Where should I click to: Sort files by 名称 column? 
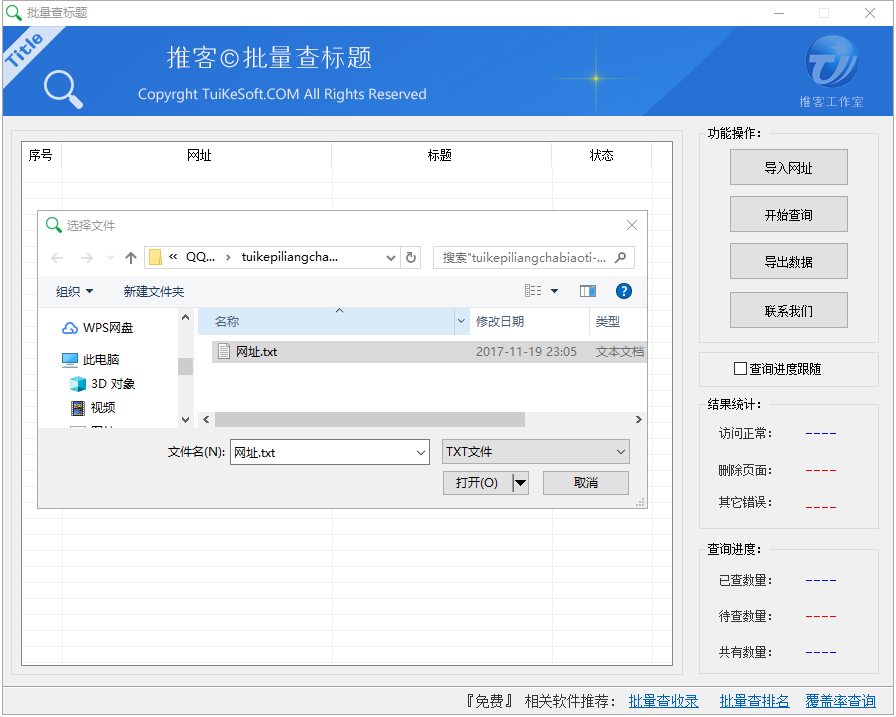pos(326,322)
